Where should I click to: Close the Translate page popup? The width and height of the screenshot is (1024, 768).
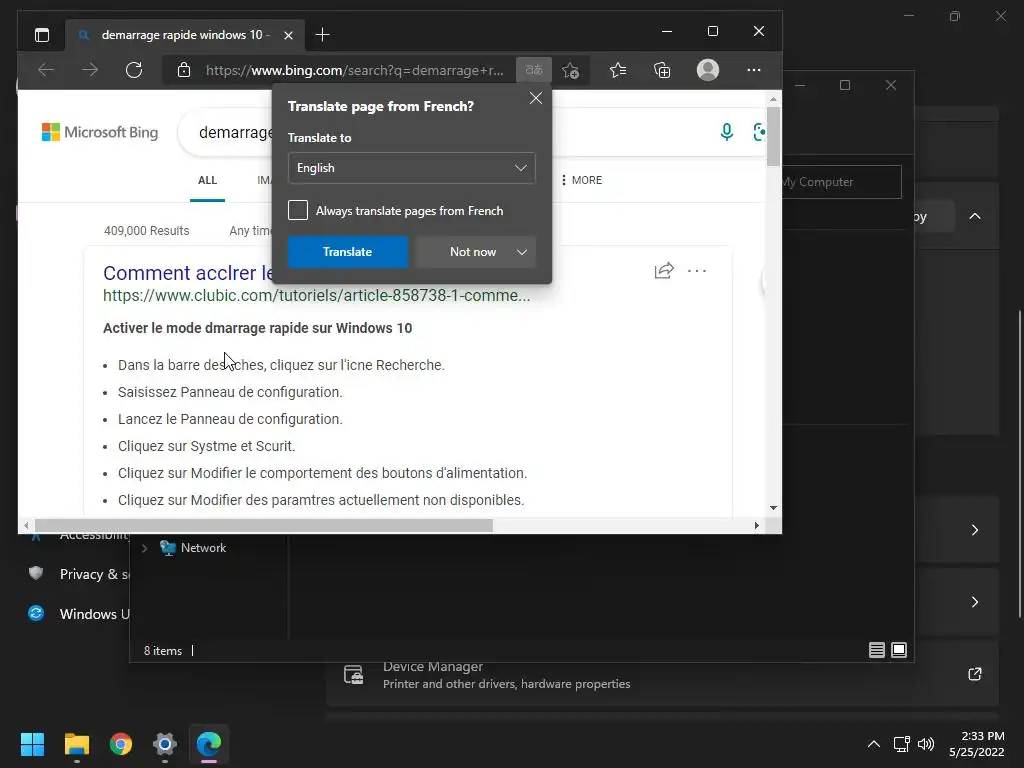[x=536, y=98]
